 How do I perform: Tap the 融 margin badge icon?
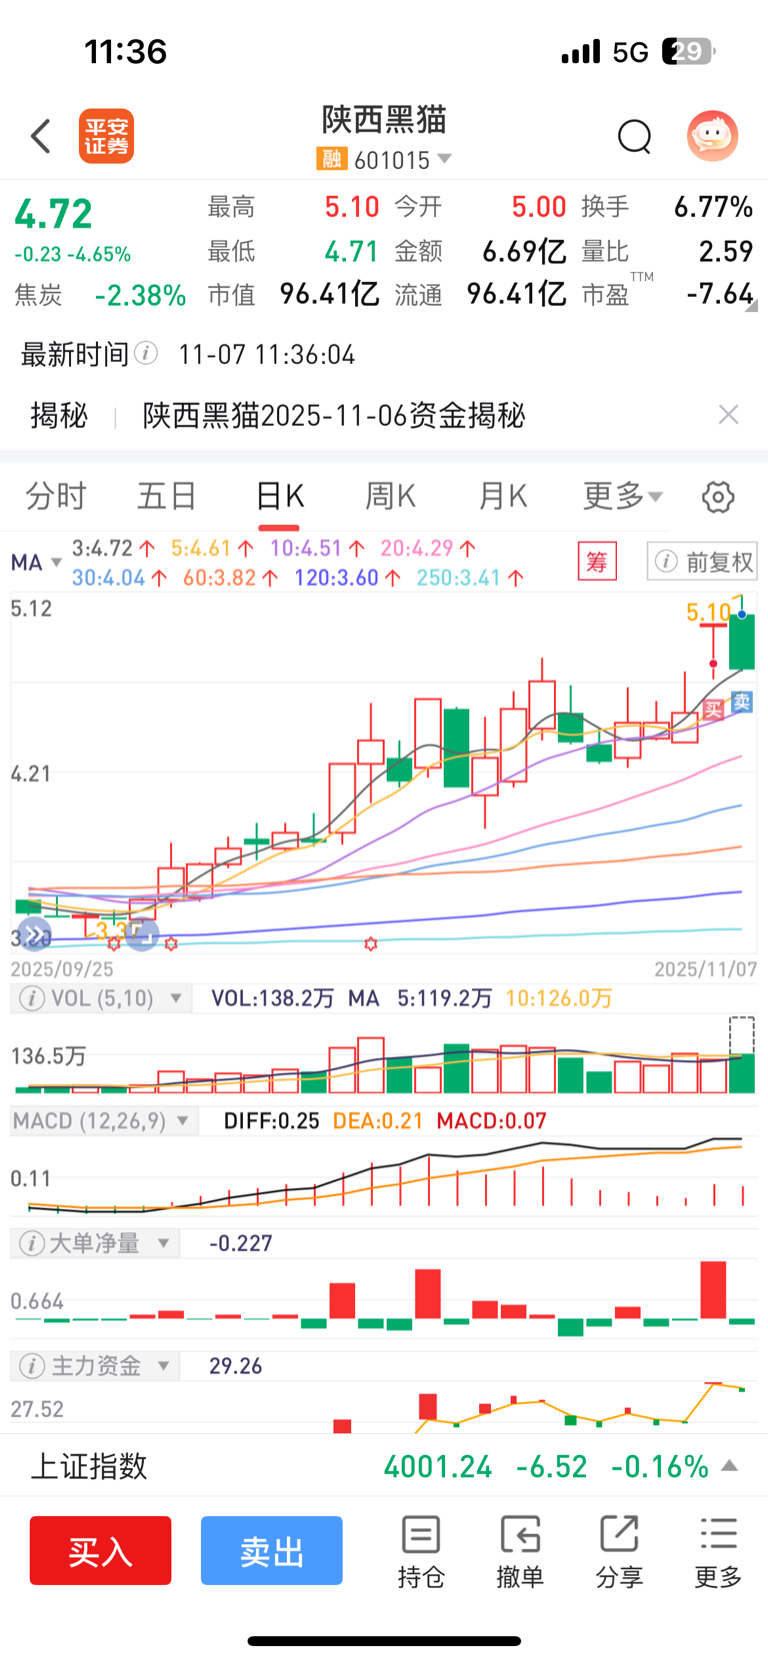(331, 159)
